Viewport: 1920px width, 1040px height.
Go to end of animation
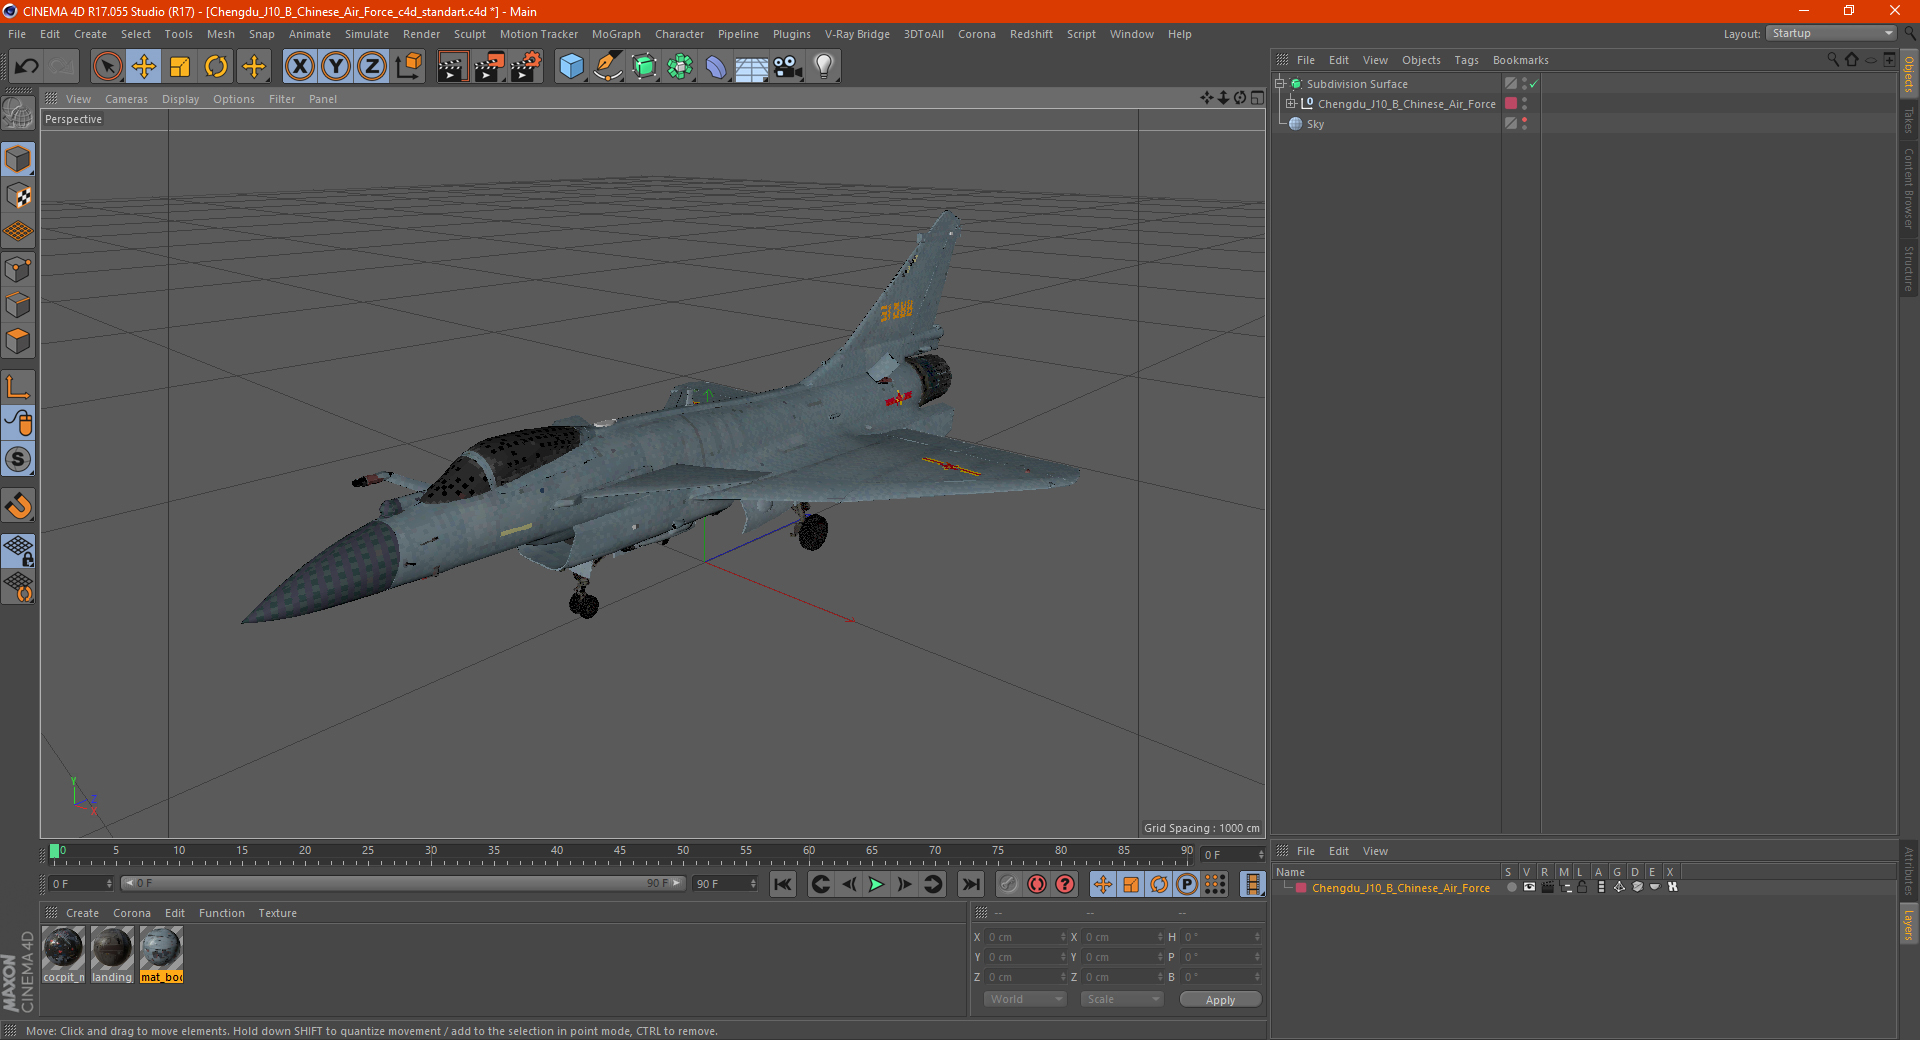pos(971,884)
